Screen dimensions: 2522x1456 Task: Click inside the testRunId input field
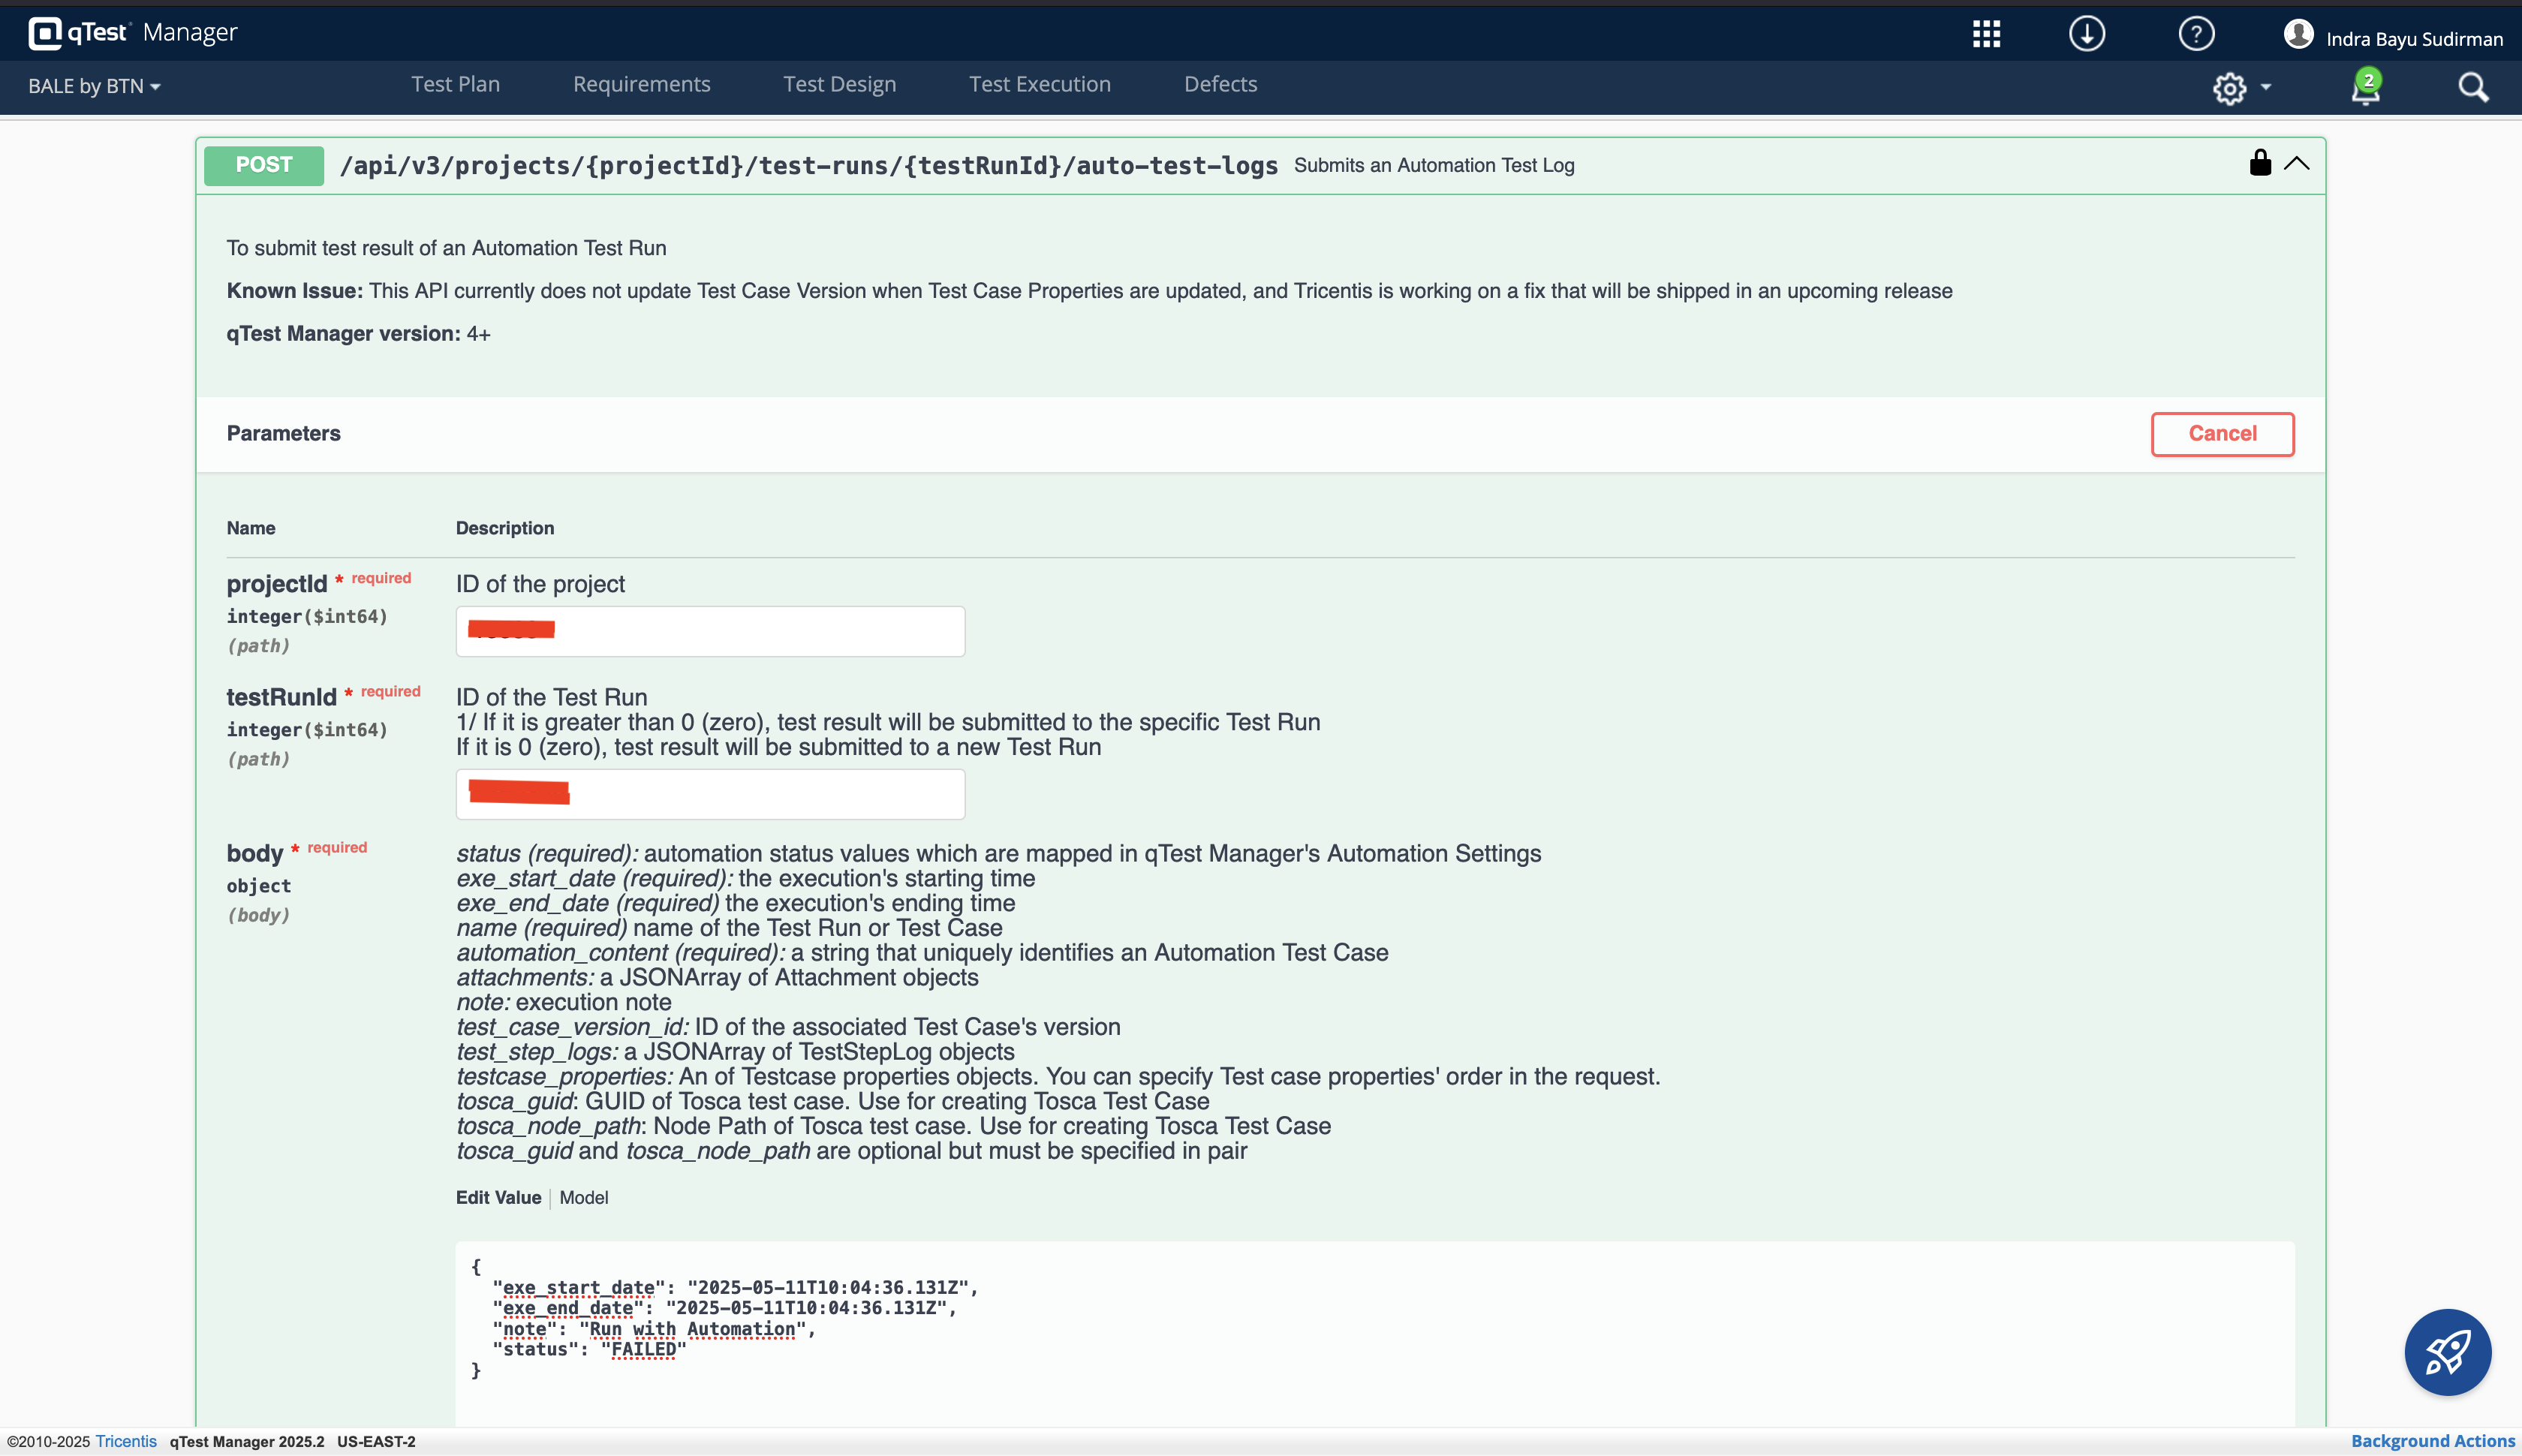[709, 793]
